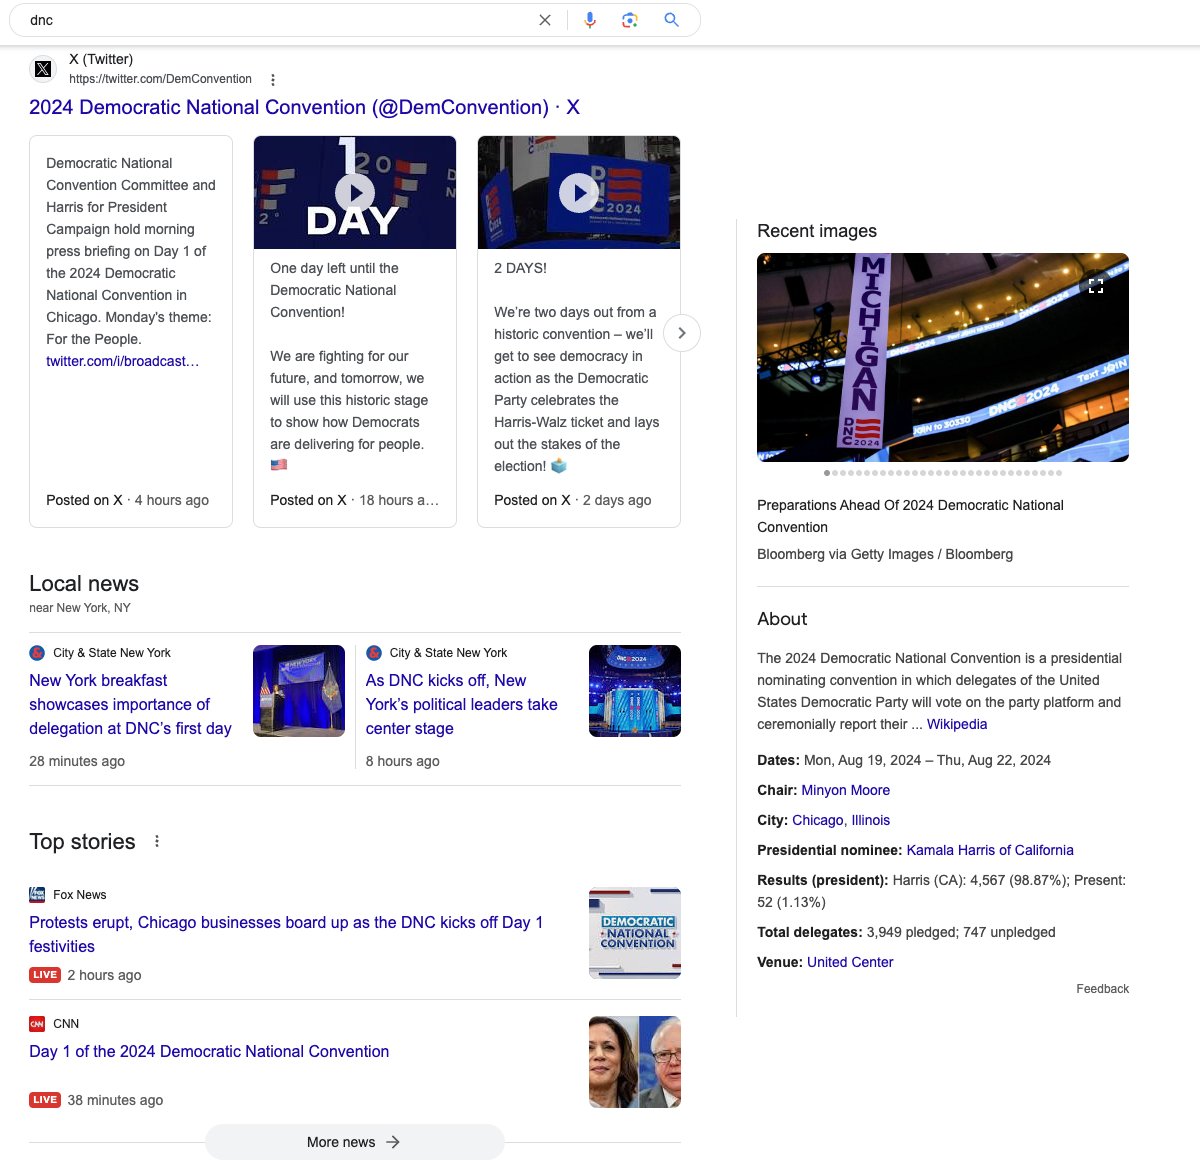Click the City & State icon above 'As DNC kicks off'
This screenshot has width=1200, height=1168.
[x=374, y=653]
